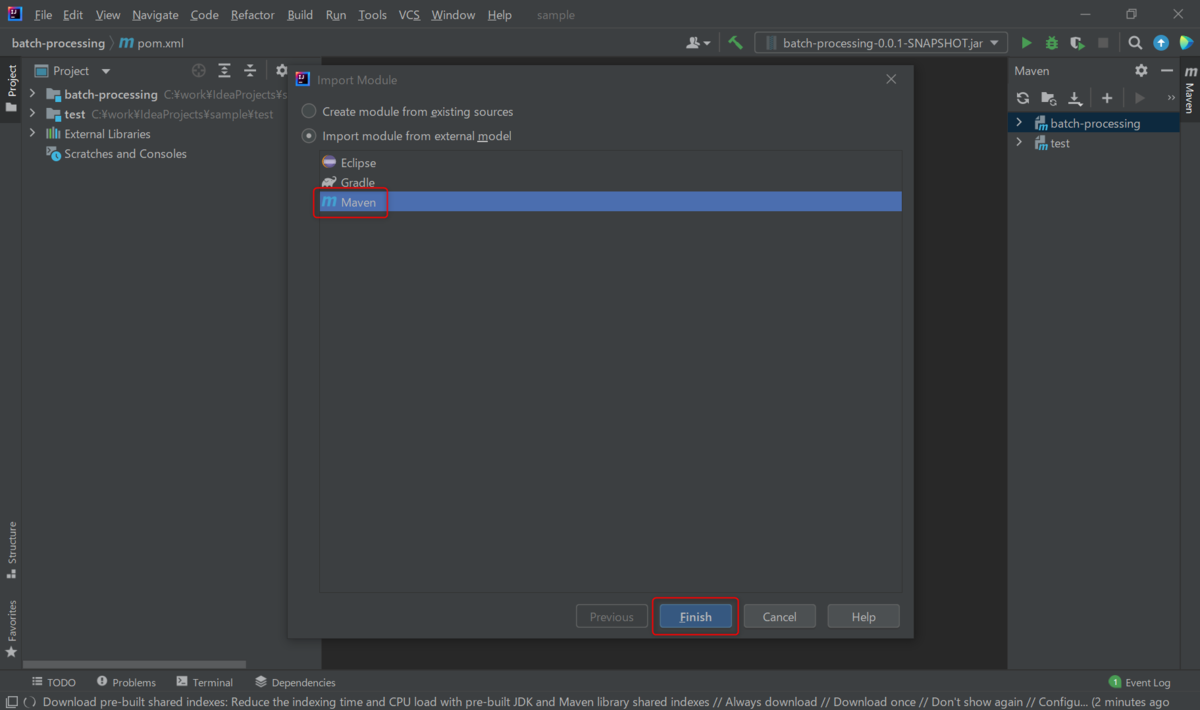Open Project panel options gear

pos(281,71)
